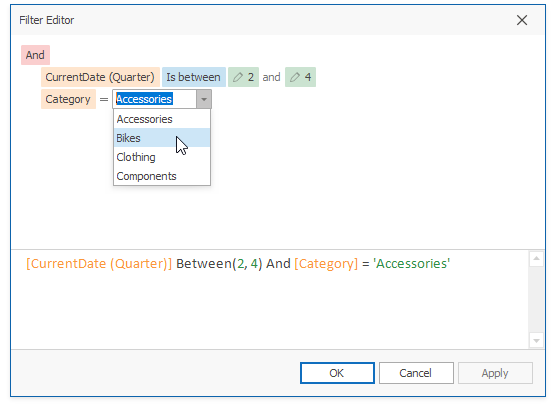Close the Filter Editor dialog
This screenshot has height=405, width=556.
(522, 20)
